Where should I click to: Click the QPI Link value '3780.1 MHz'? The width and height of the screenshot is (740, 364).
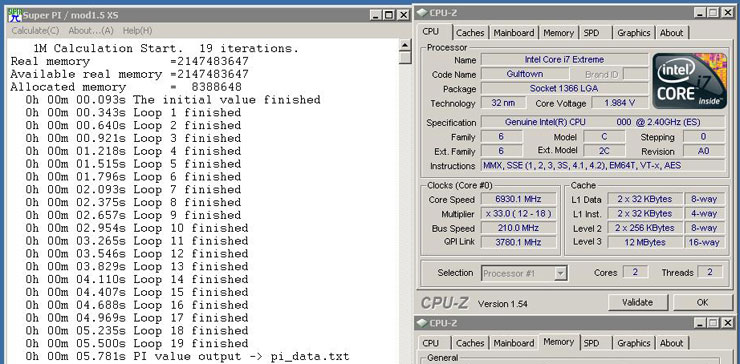point(518,242)
